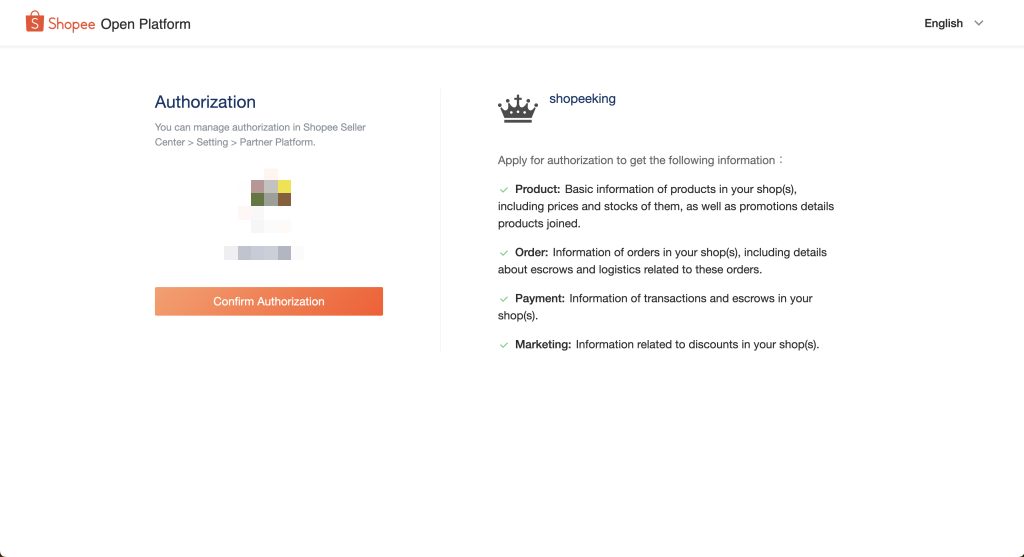
Task: Click the Shopee shopping bag logo
Action: click(x=34, y=22)
